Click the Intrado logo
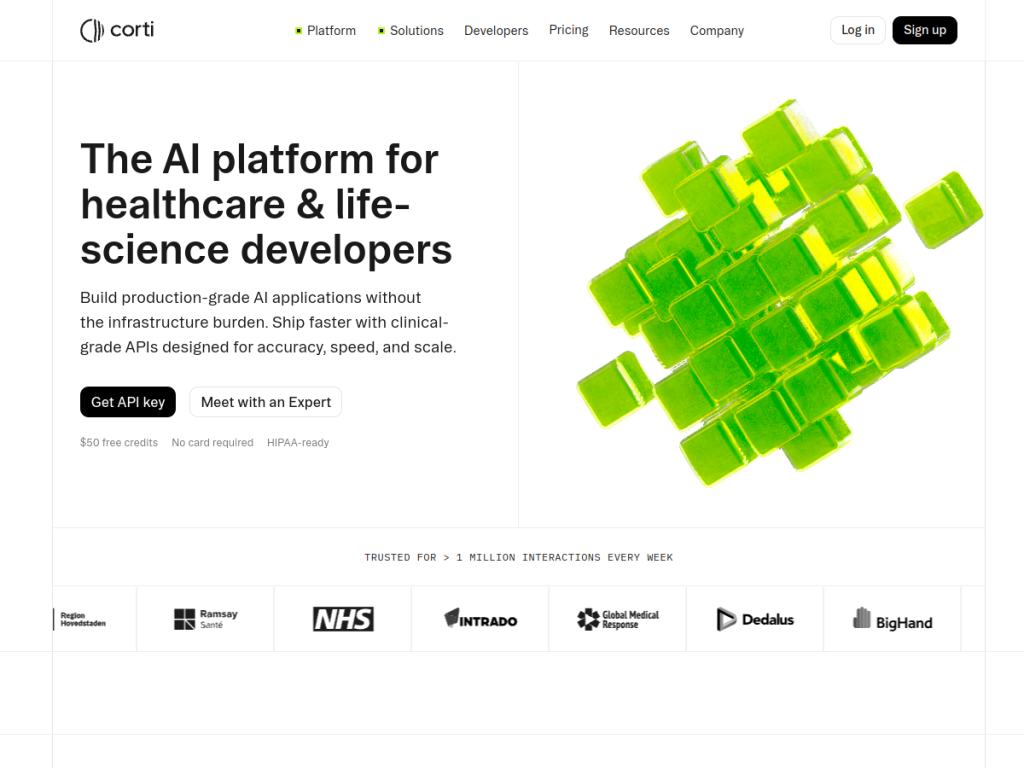The height and width of the screenshot is (768, 1024). tap(481, 619)
